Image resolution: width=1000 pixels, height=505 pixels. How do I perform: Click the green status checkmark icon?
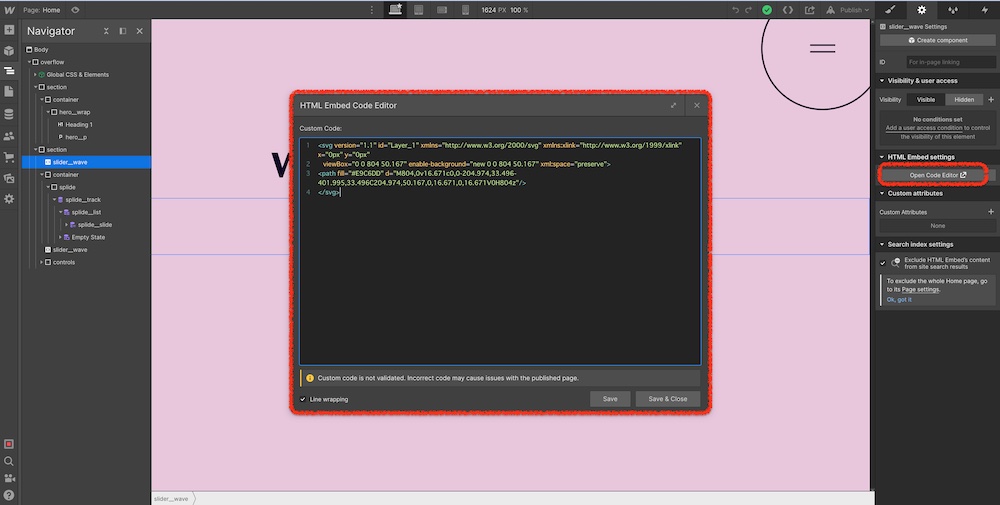767,10
